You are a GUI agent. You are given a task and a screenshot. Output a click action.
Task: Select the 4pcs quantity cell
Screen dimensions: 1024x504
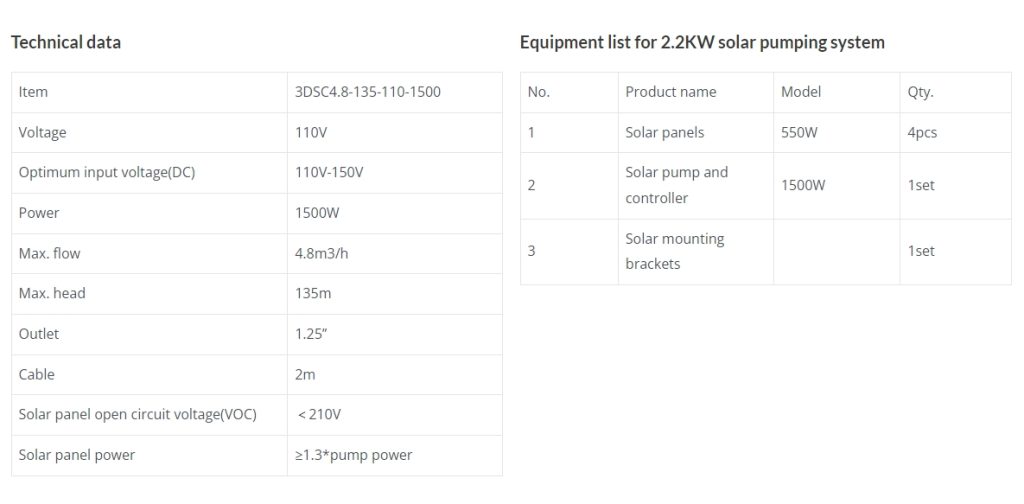pos(955,133)
